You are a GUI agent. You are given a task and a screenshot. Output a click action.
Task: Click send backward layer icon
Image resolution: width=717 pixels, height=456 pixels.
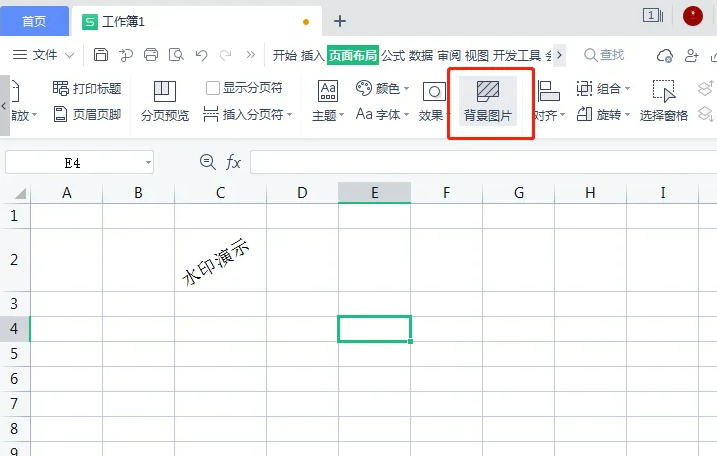pos(706,114)
